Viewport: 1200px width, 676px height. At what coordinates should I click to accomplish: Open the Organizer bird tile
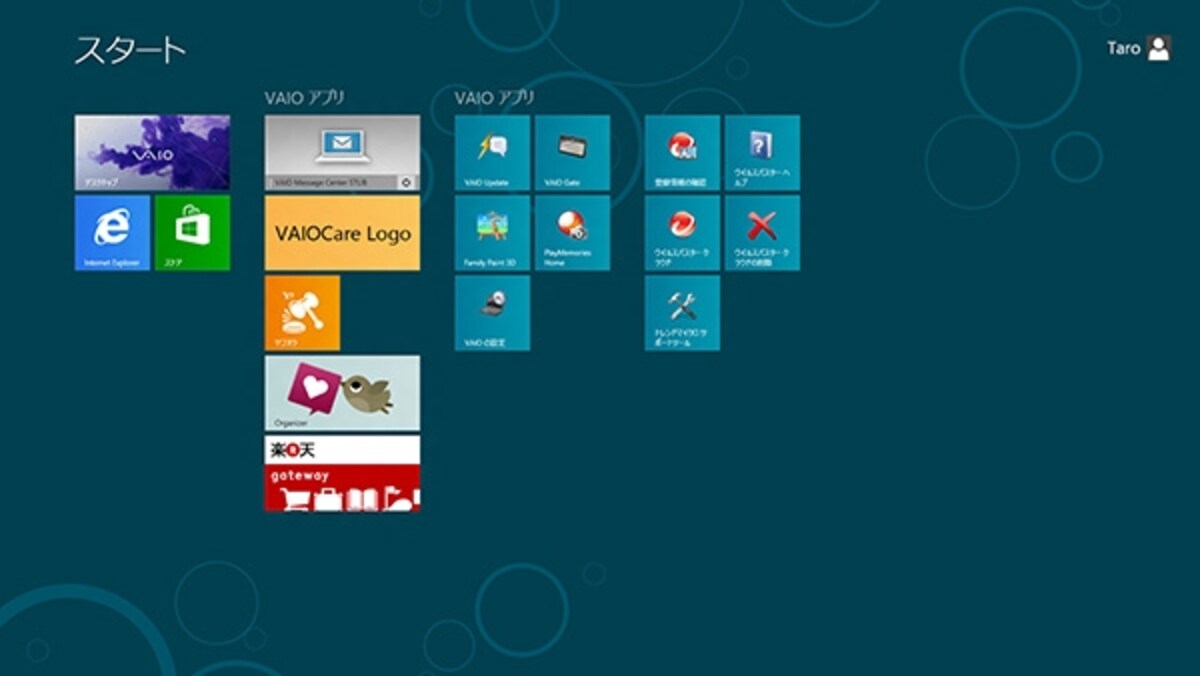pos(342,393)
